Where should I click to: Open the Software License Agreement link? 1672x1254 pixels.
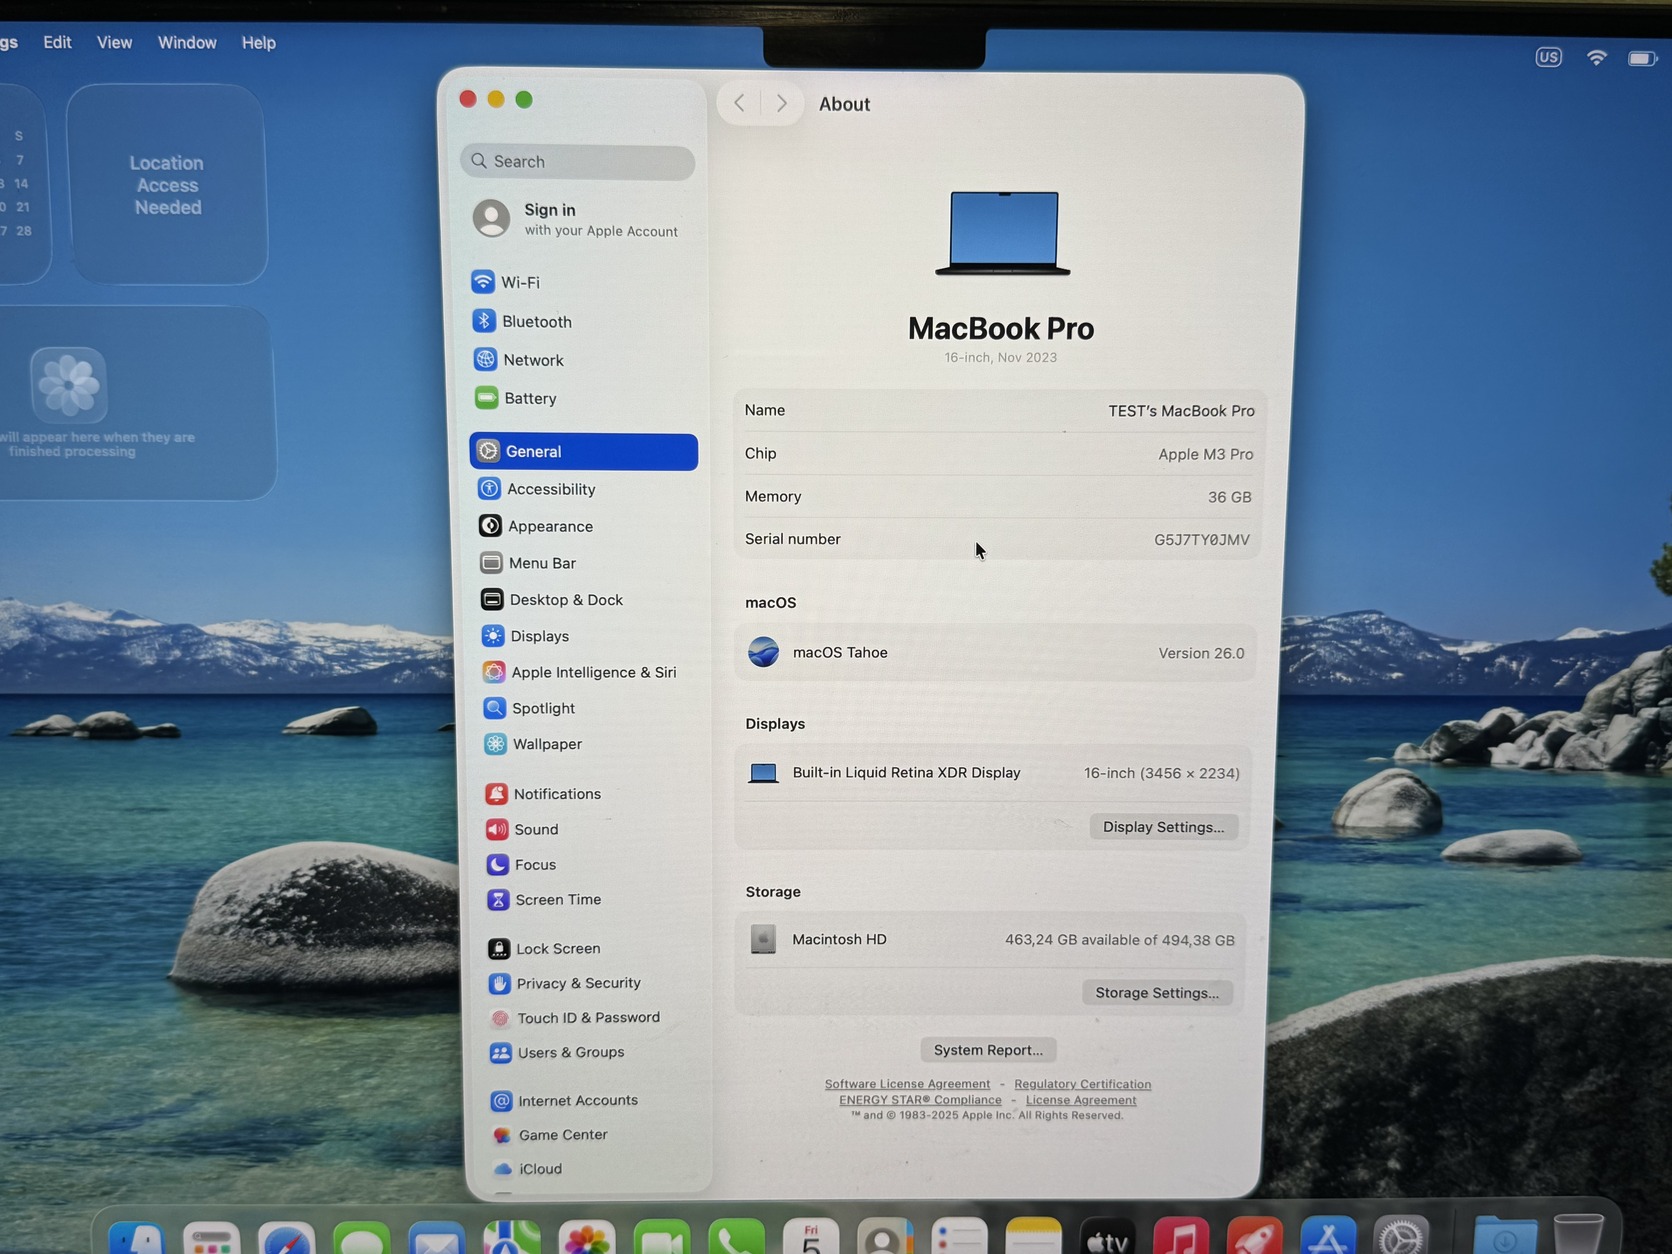(907, 1084)
